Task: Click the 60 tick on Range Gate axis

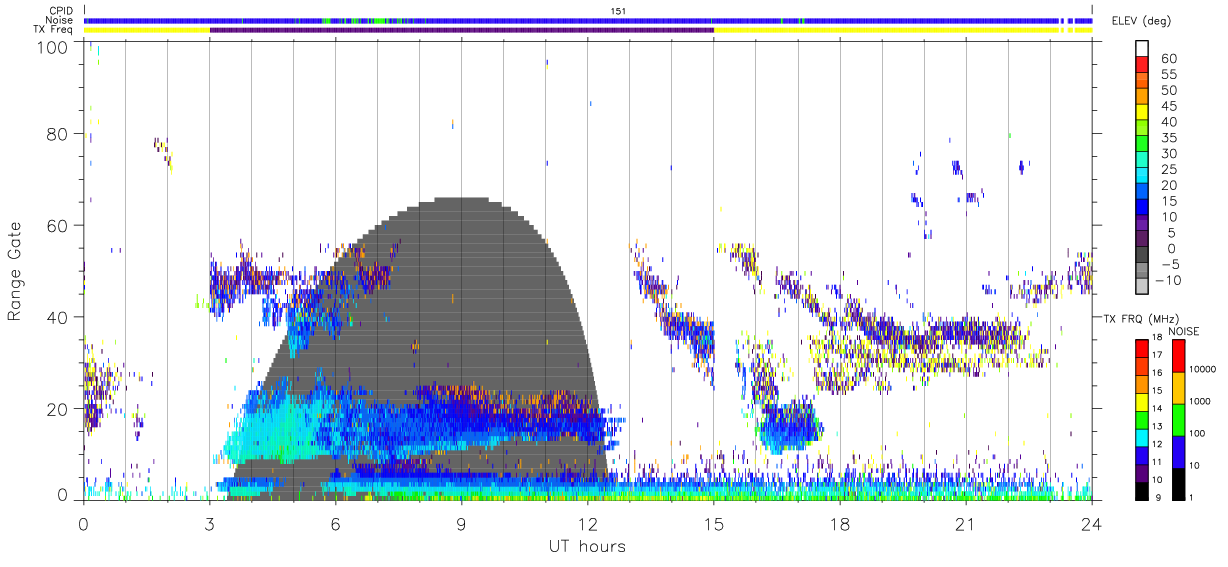Action: tap(59, 226)
